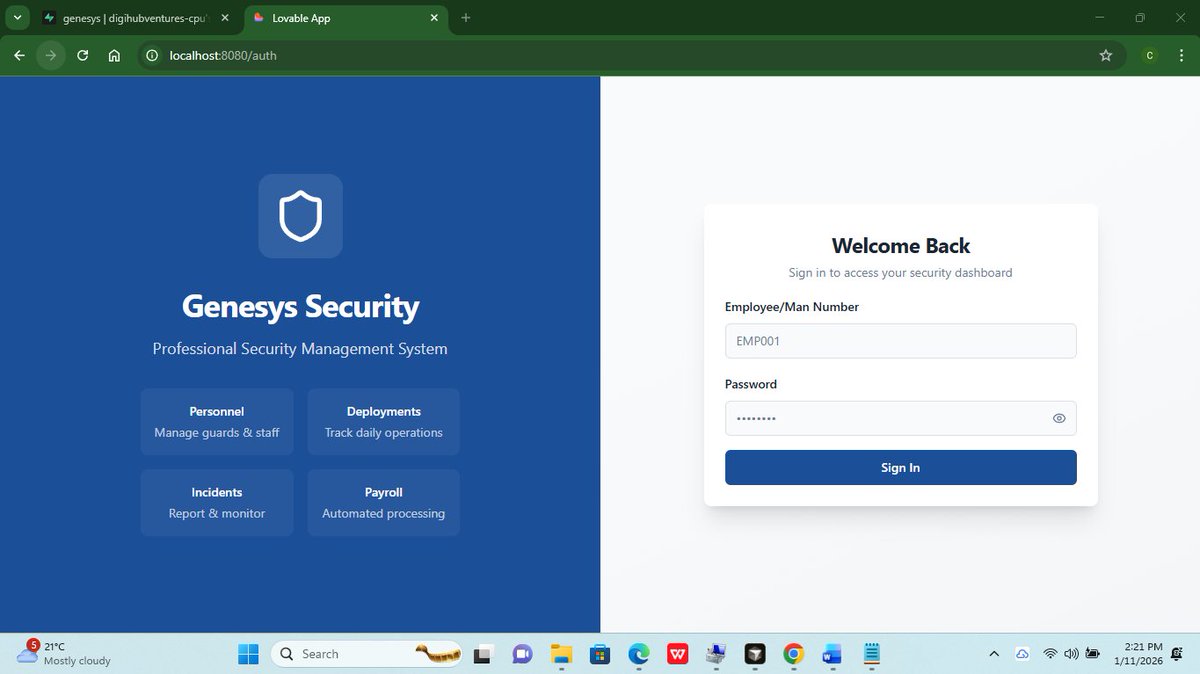The height and width of the screenshot is (674, 1200).
Task: Focus the Employee/Man Number input field
Action: pos(900,341)
